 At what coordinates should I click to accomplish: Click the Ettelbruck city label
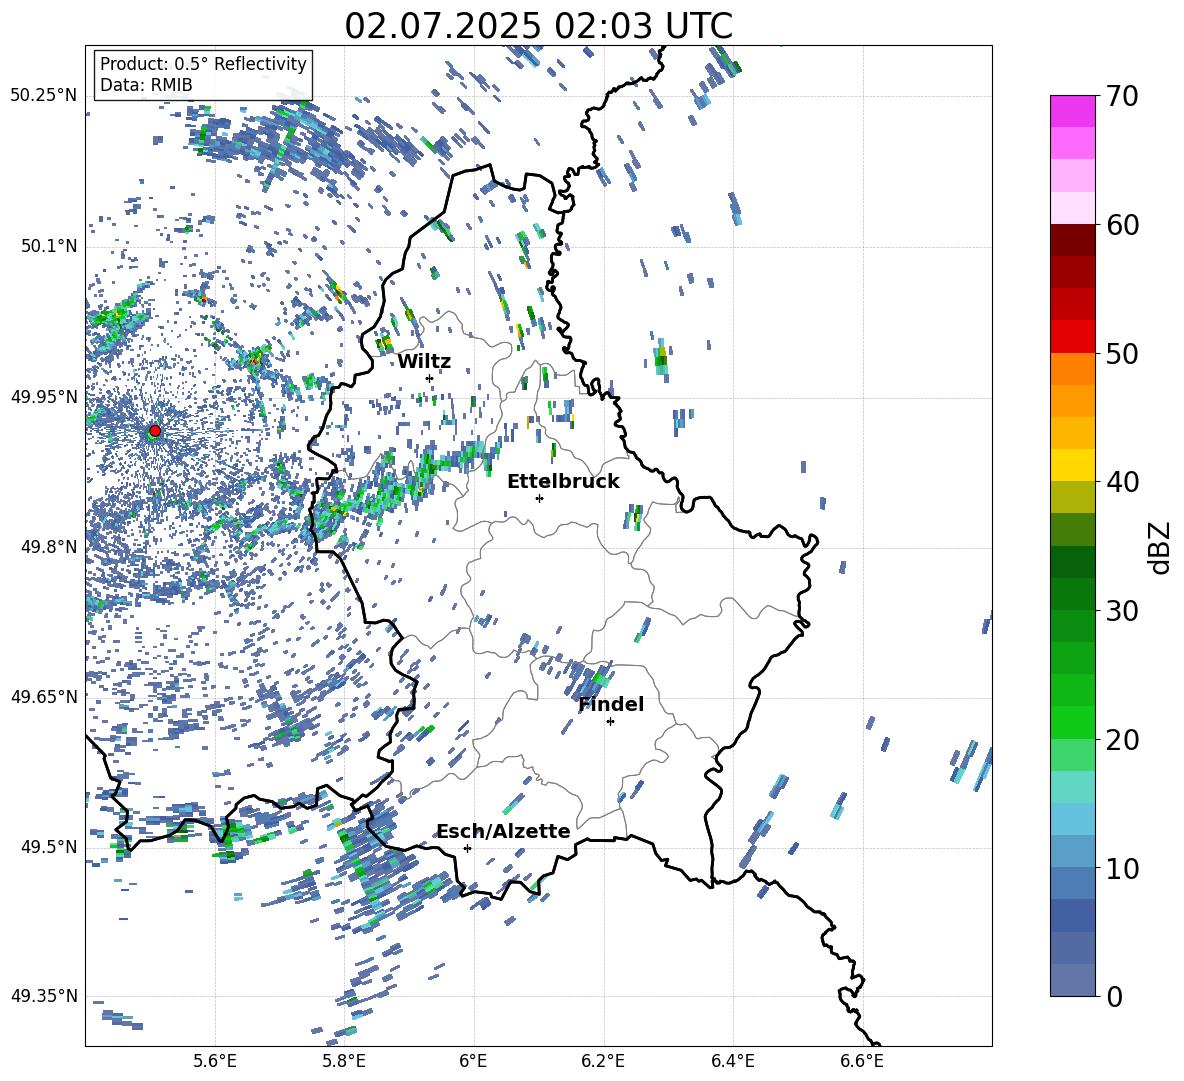click(563, 482)
